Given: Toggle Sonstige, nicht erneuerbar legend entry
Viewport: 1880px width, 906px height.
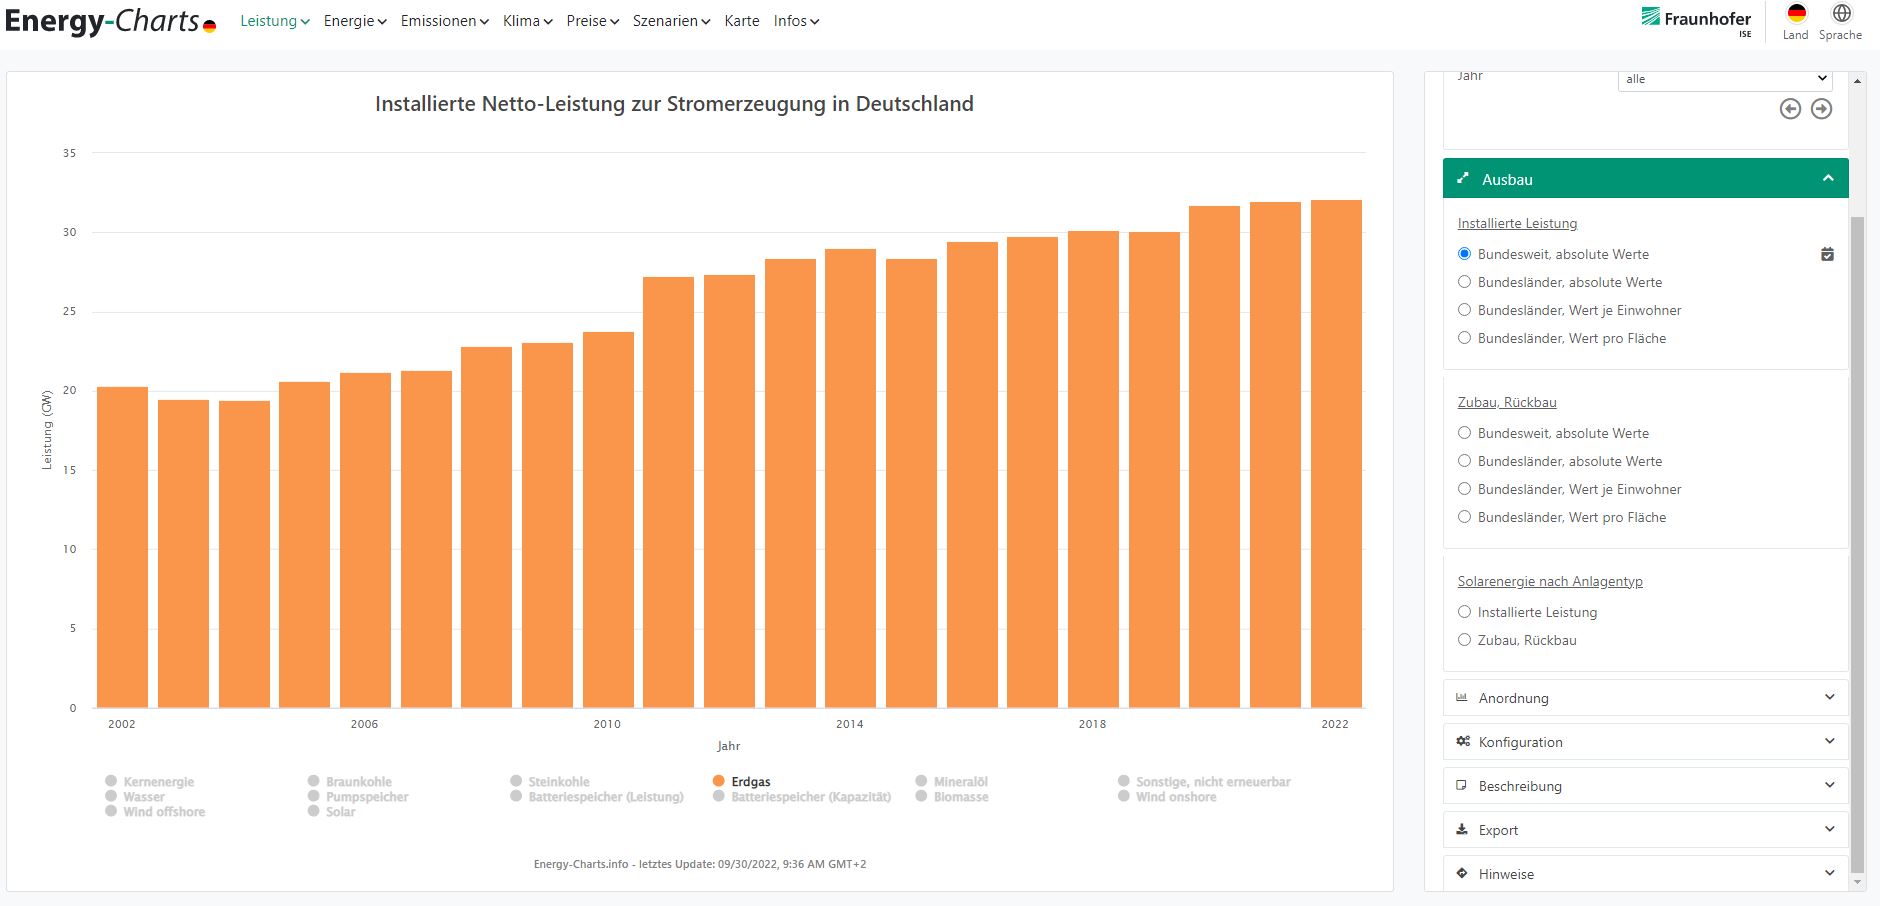Looking at the screenshot, I should (x=1205, y=781).
